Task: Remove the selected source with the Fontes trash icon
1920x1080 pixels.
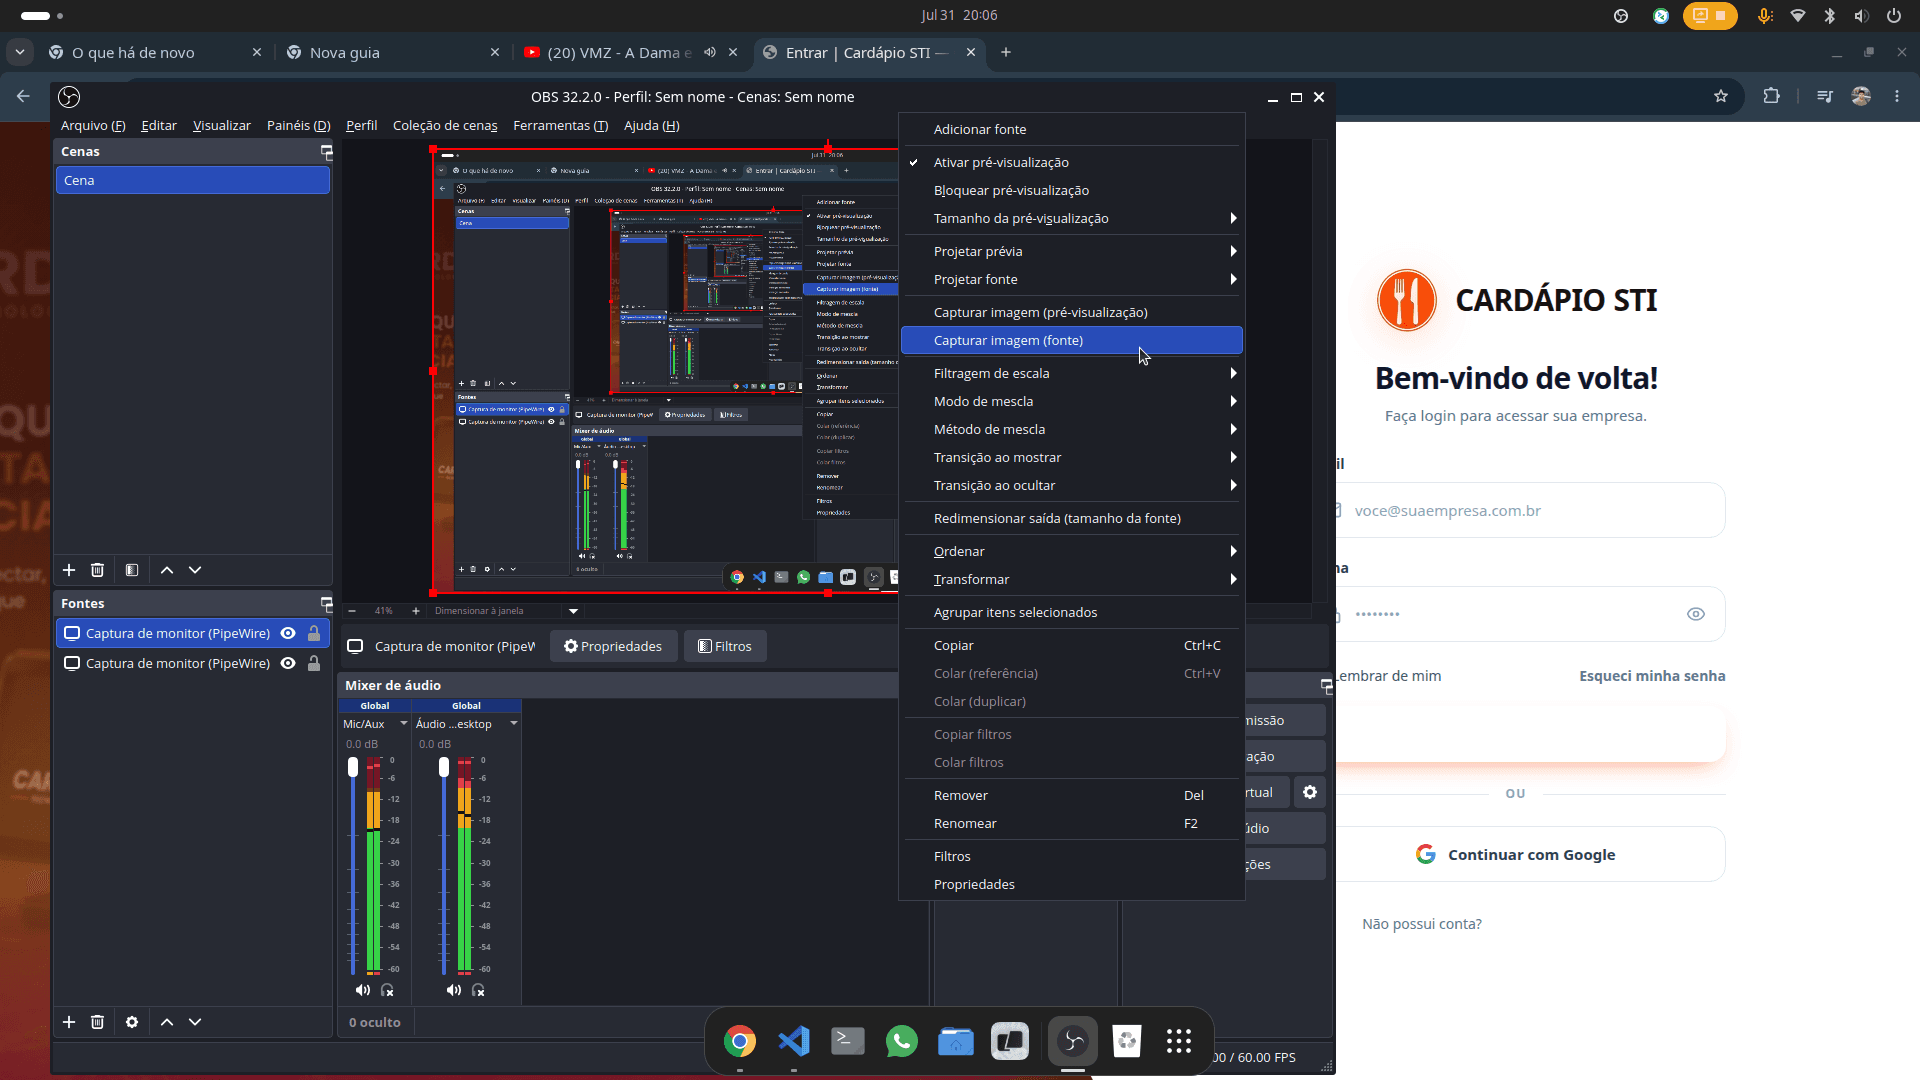Action: click(97, 1022)
